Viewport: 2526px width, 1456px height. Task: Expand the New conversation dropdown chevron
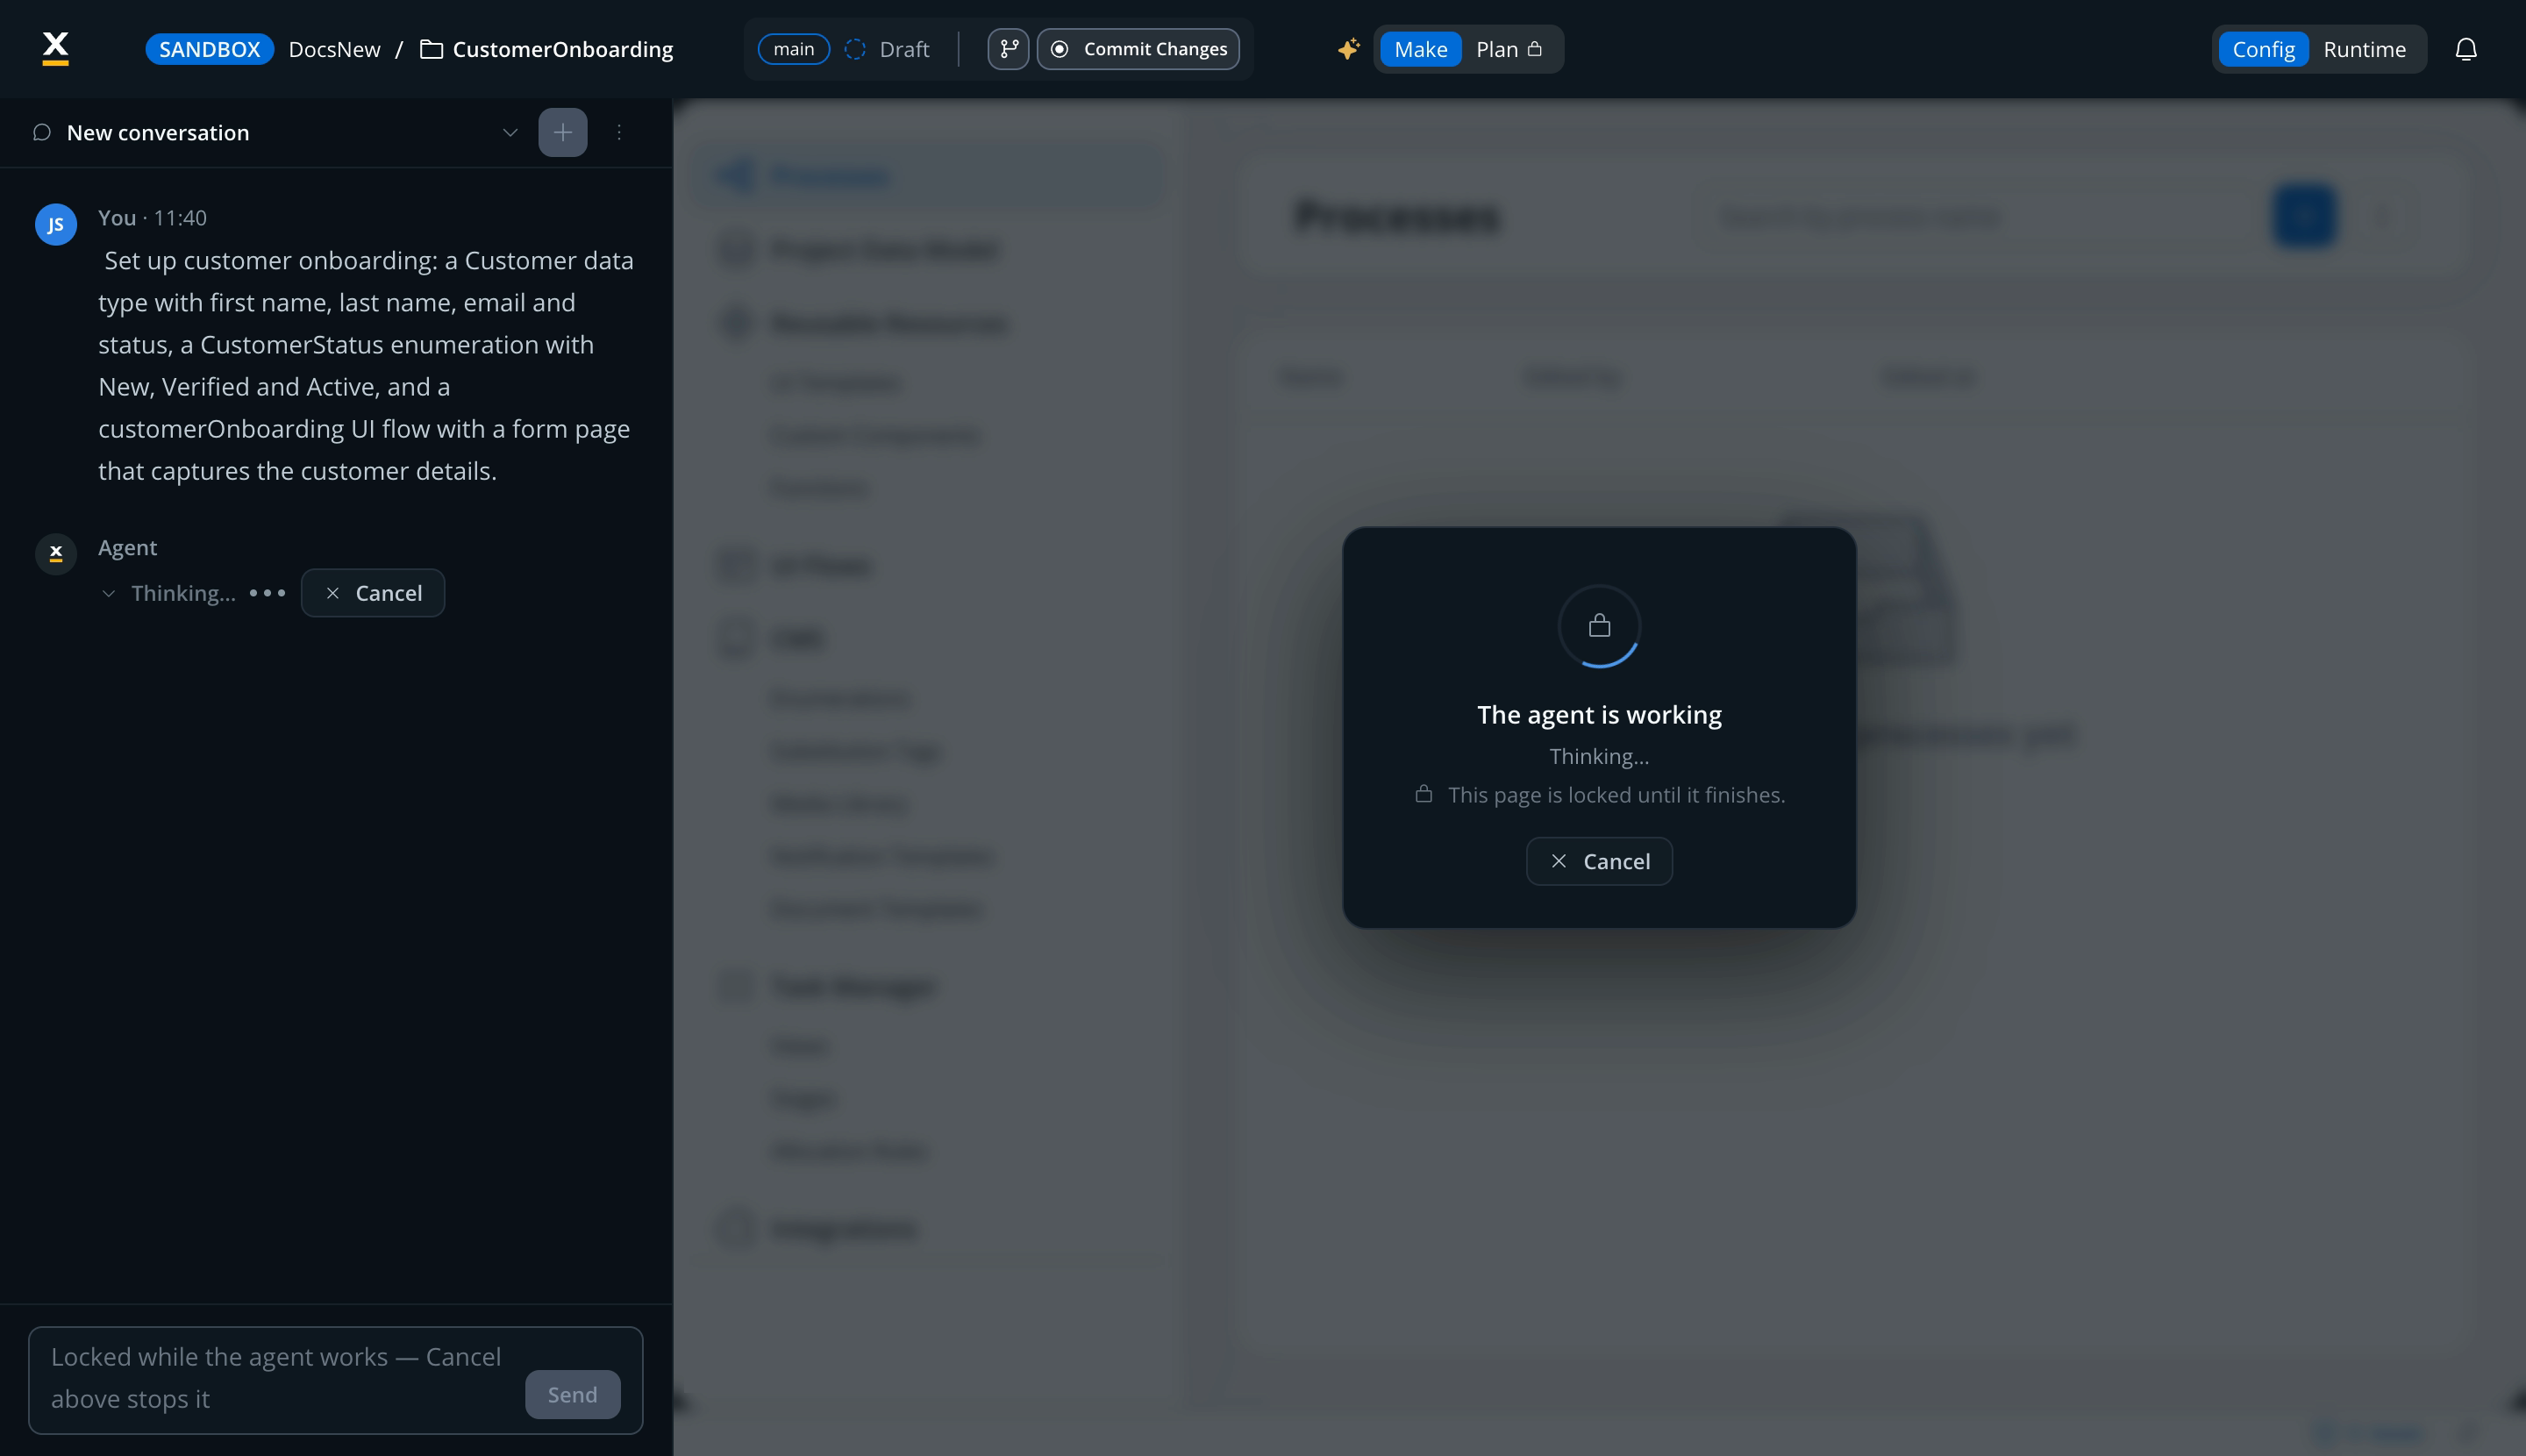click(x=510, y=132)
